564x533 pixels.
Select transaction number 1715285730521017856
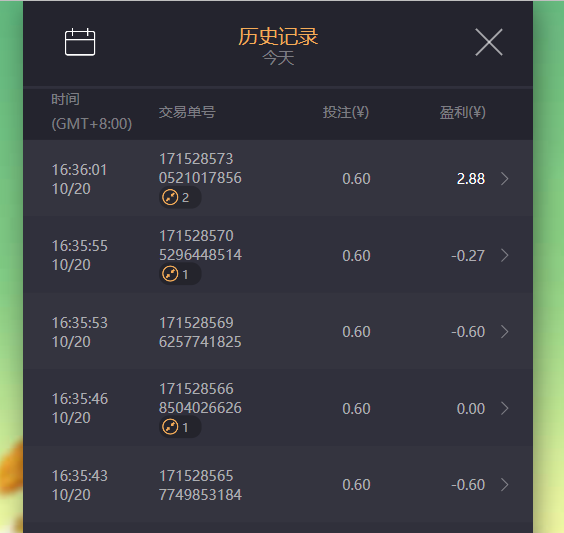click(x=200, y=168)
